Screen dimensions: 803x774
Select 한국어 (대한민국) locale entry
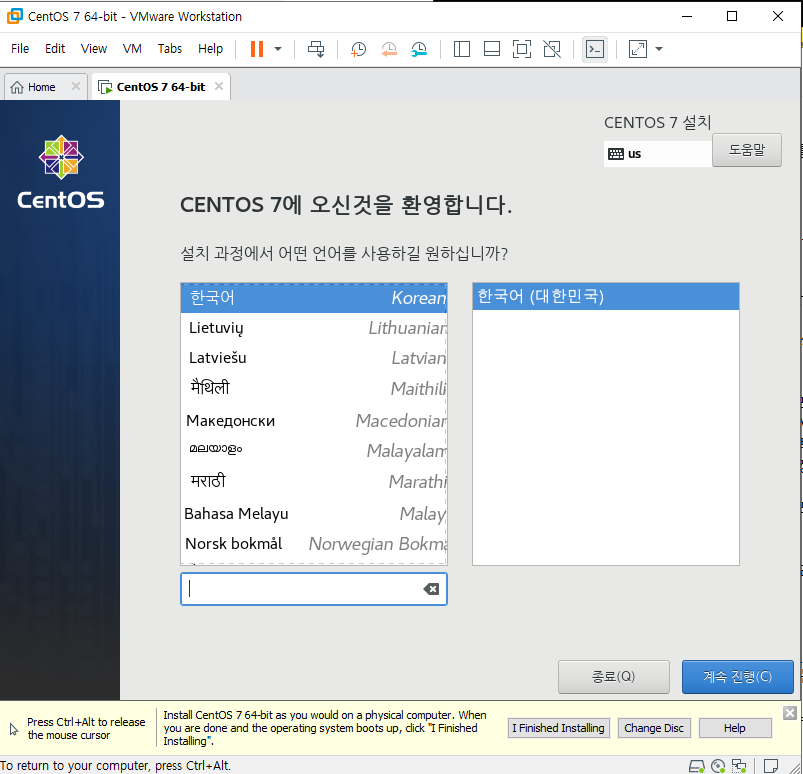coord(606,296)
